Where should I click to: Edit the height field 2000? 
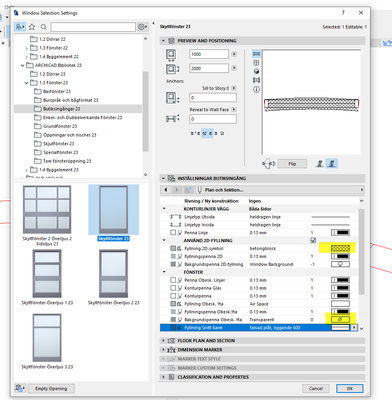(x=209, y=68)
